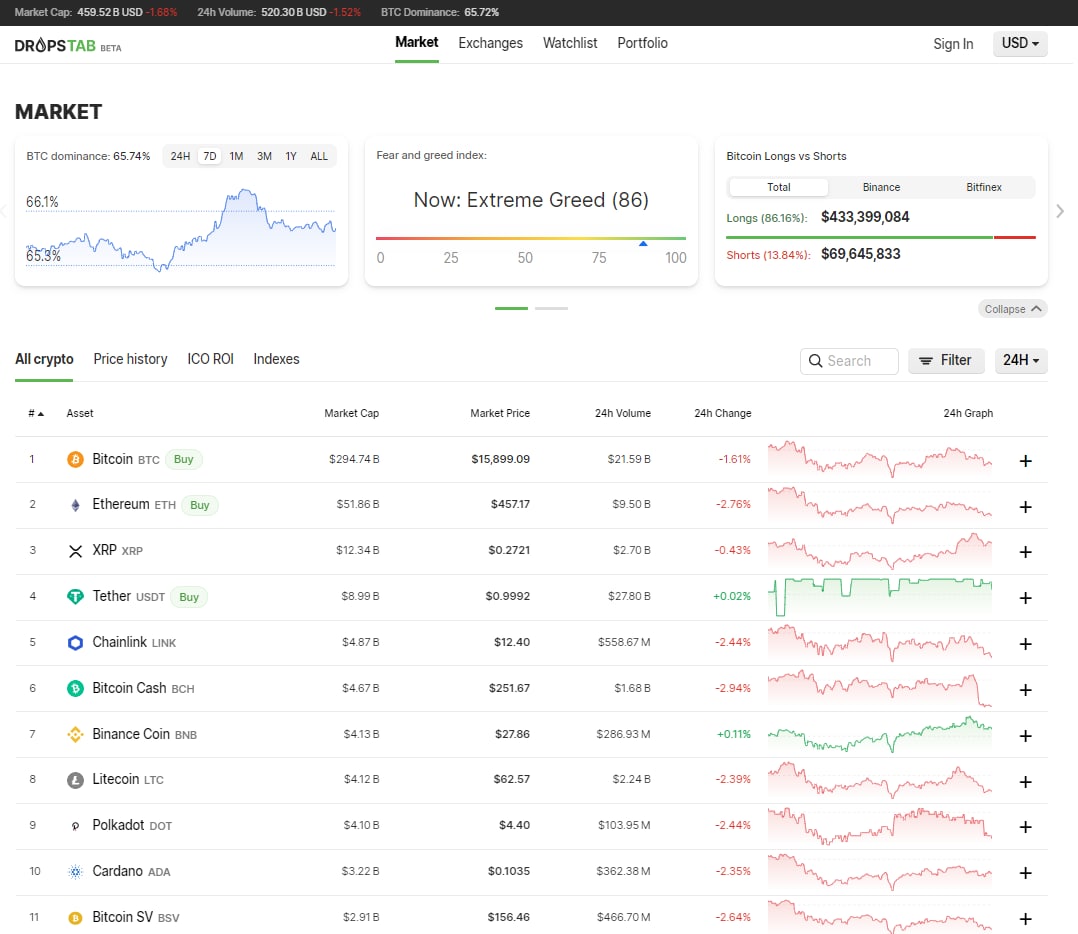Switch to the ICO ROI tab
The image size is (1078, 934).
point(210,359)
